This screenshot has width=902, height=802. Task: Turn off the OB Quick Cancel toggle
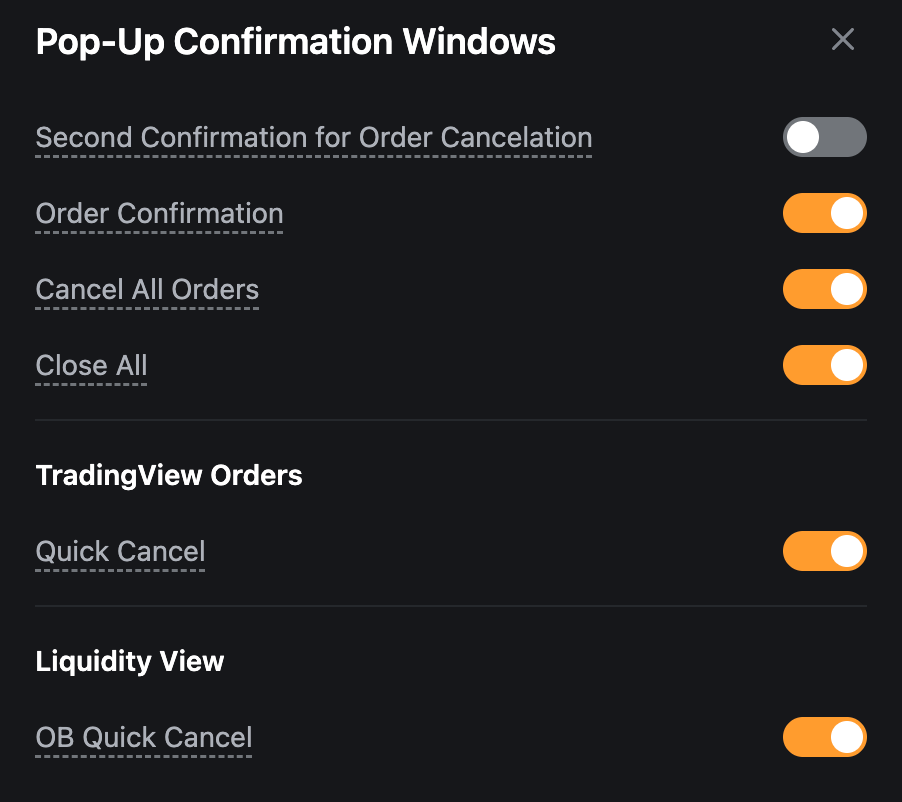click(824, 737)
